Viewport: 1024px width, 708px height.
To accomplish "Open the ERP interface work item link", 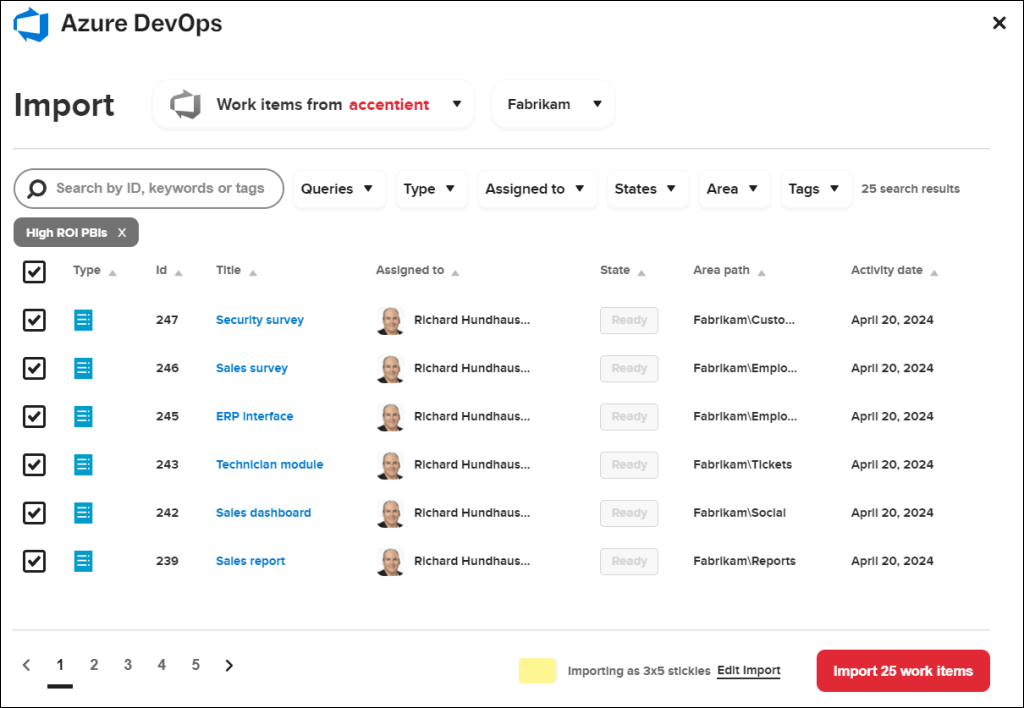I will coord(255,417).
